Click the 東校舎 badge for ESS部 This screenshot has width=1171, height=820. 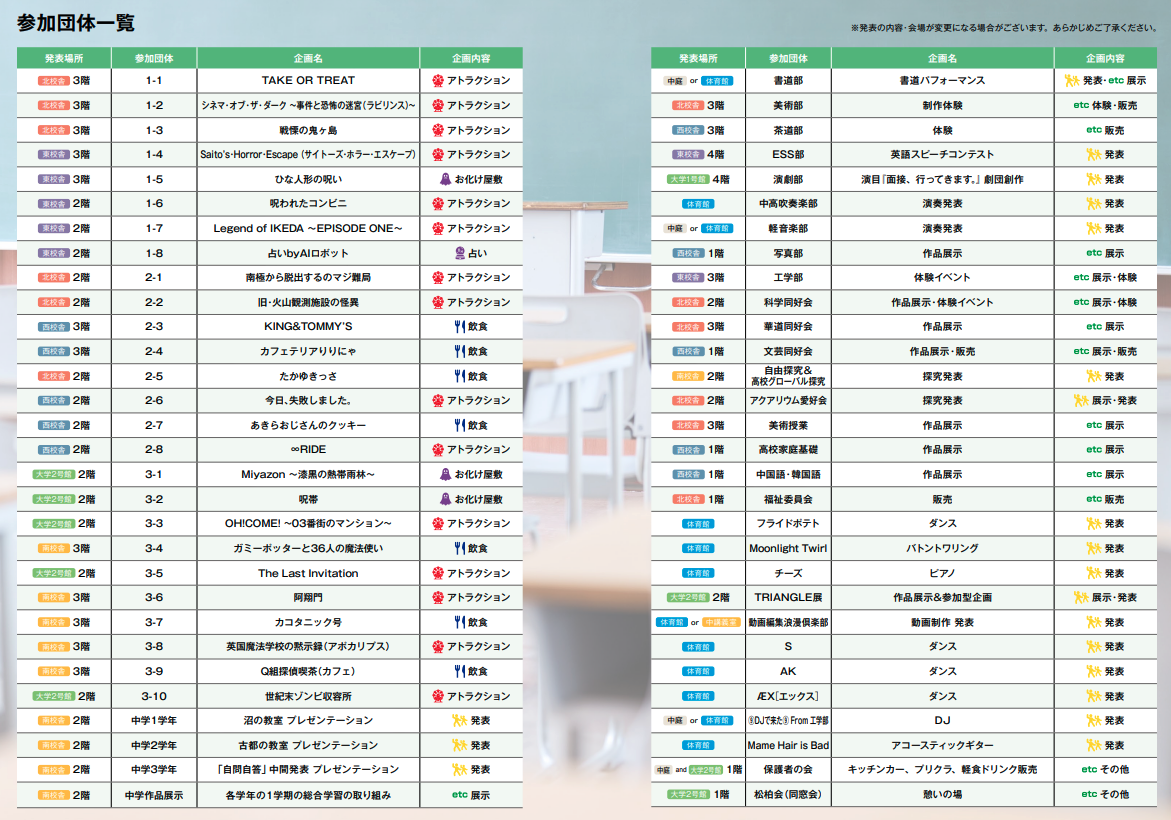tap(688, 155)
